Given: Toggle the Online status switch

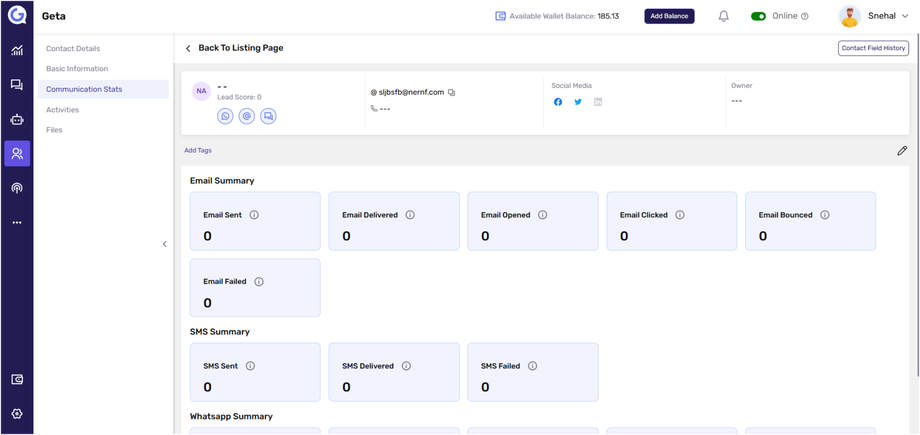Looking at the screenshot, I should point(758,16).
